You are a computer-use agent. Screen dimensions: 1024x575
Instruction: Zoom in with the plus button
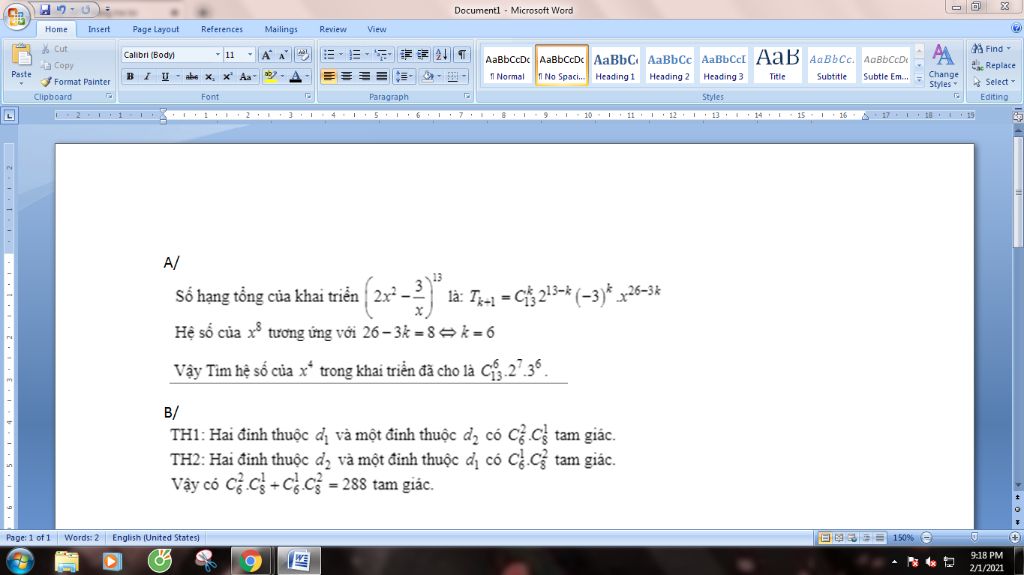(1014, 537)
